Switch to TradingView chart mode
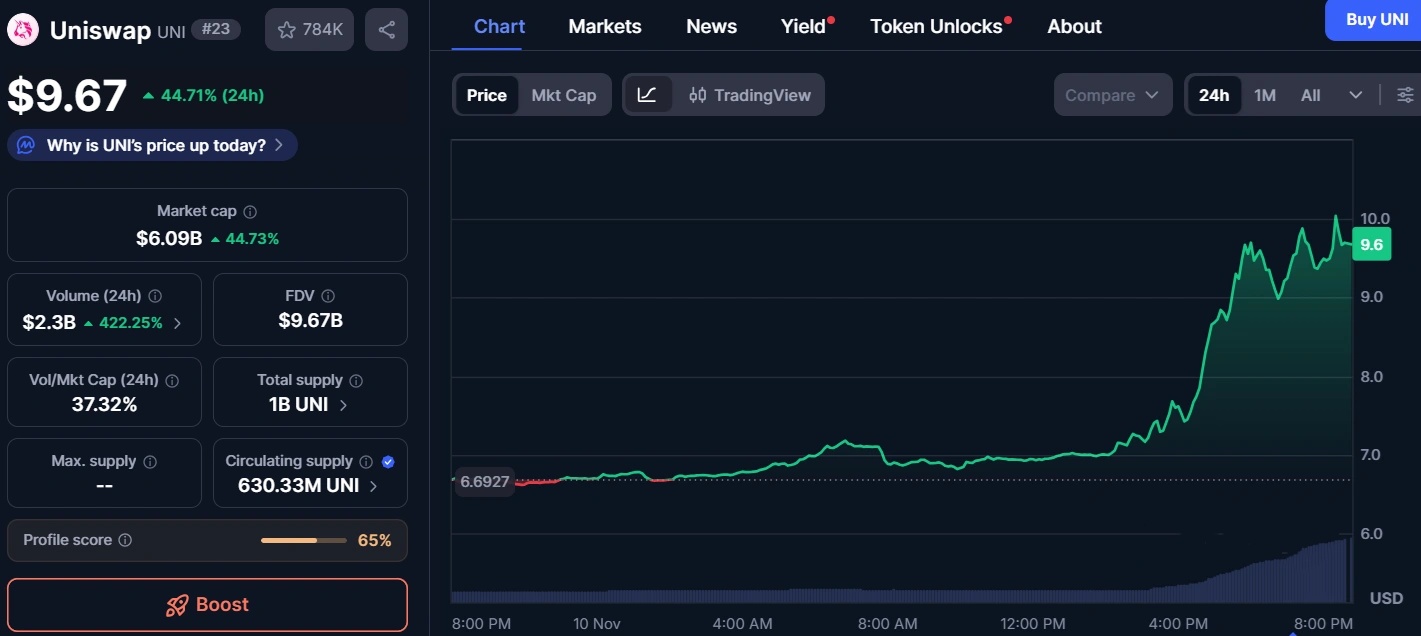 pos(750,95)
